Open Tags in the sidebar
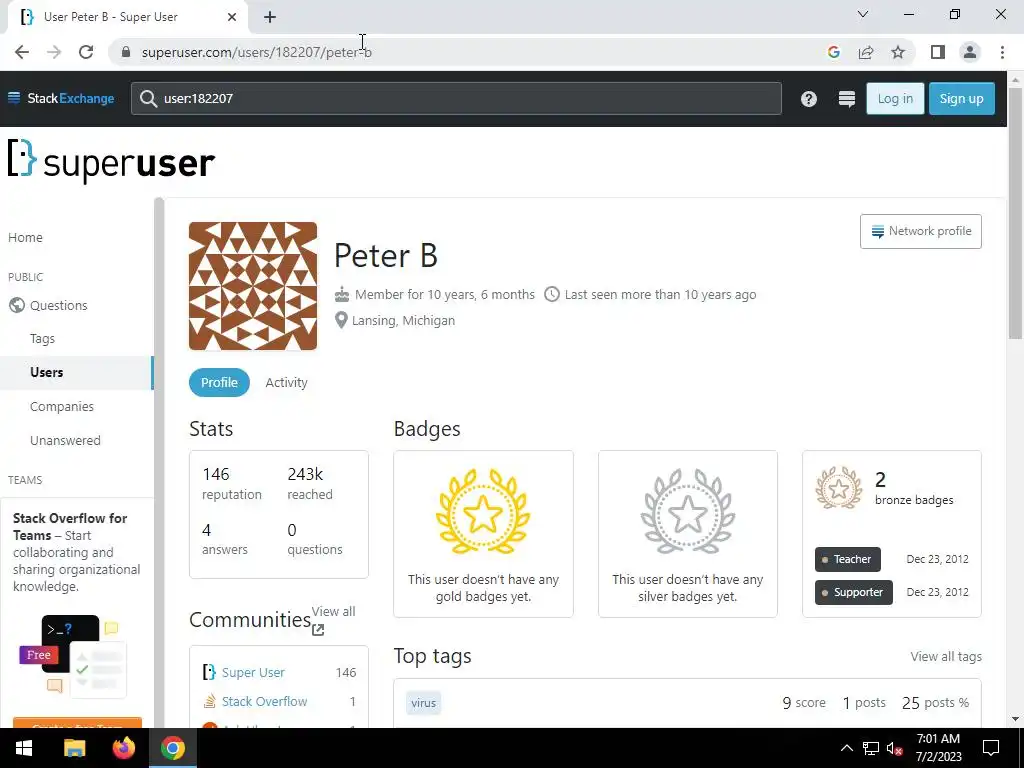 (42, 339)
